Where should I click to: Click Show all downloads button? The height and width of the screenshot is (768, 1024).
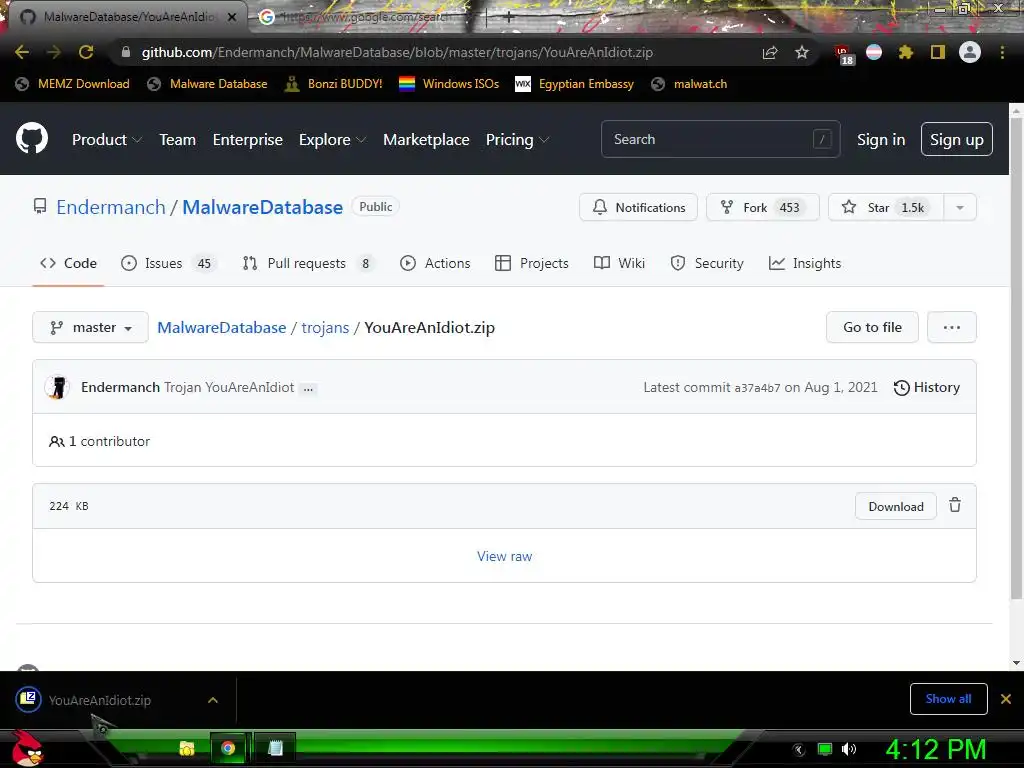(948, 699)
